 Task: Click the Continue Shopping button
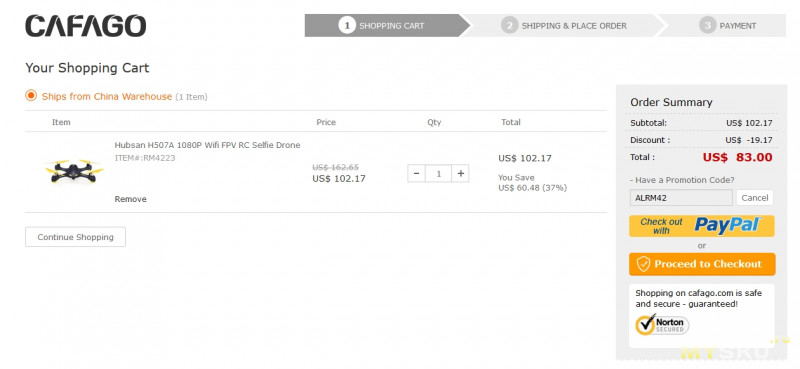coord(76,237)
